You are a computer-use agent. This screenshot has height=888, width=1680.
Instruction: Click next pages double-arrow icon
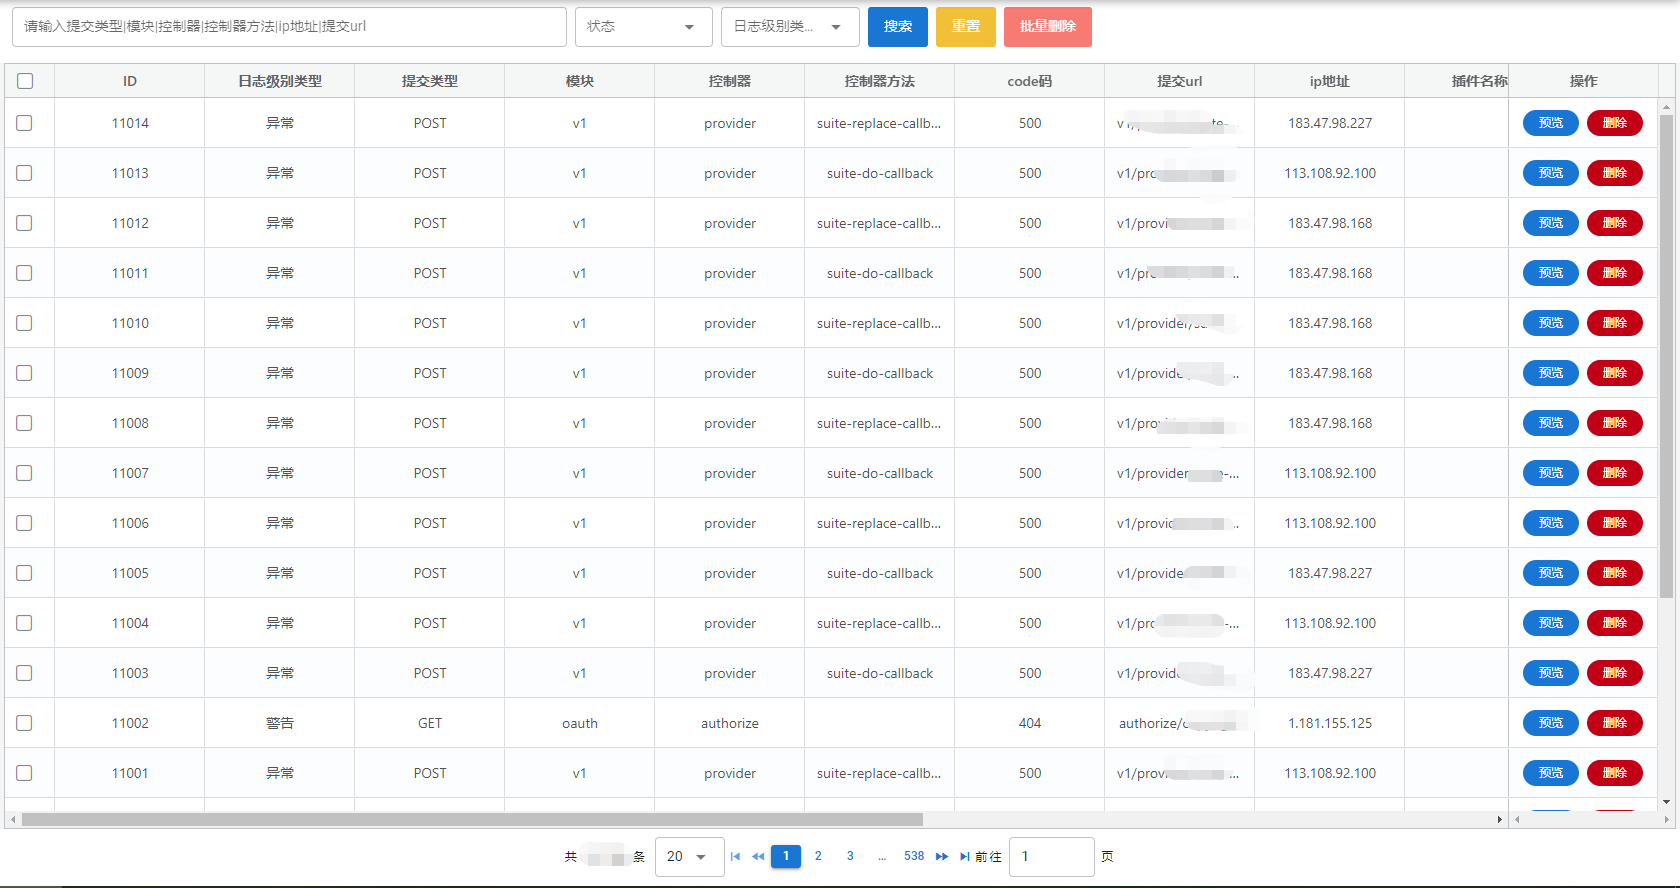(942, 856)
